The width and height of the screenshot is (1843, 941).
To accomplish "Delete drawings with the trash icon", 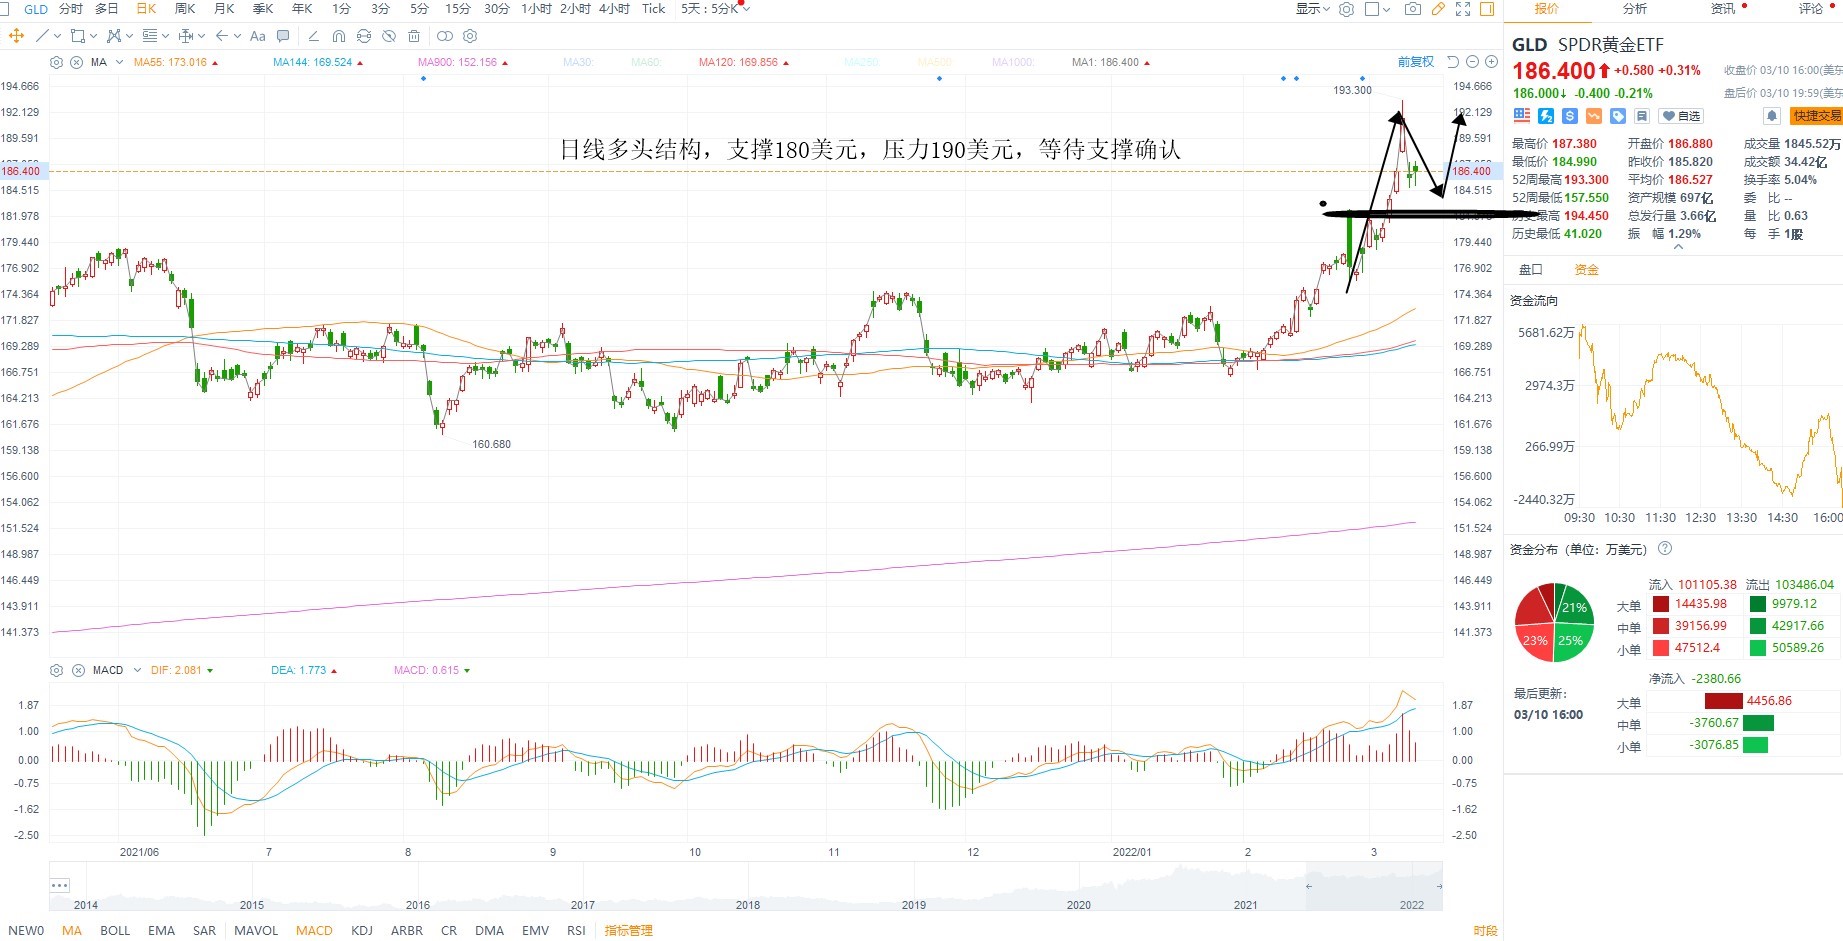I will (x=414, y=36).
